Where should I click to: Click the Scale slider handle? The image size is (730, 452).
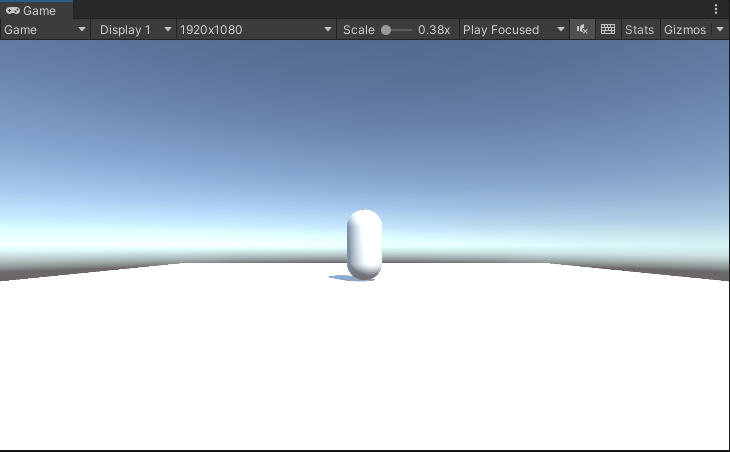(386, 30)
